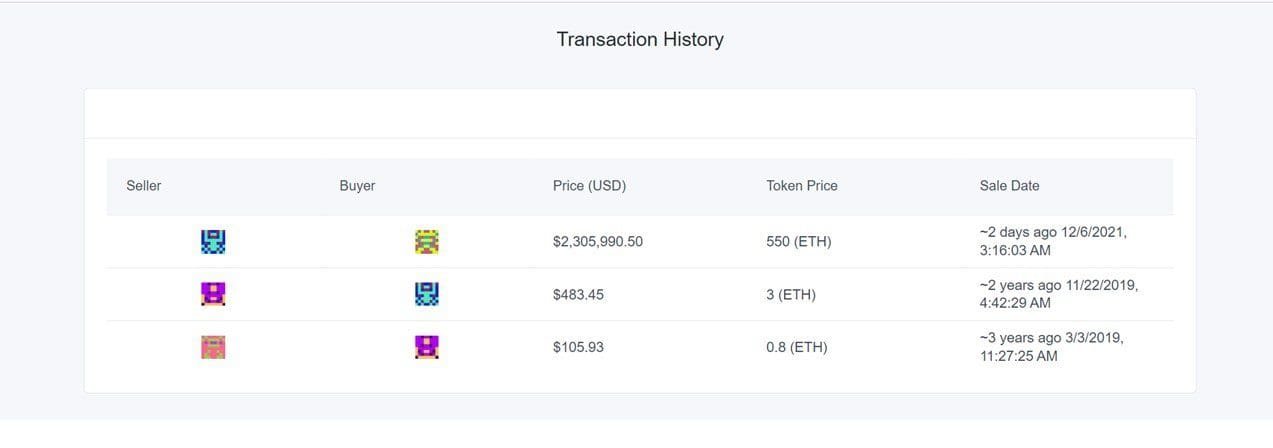Viewport: 1273px width, 448px height.
Task: Click the 12/6/2021 sale date entry
Action: pos(1053,241)
